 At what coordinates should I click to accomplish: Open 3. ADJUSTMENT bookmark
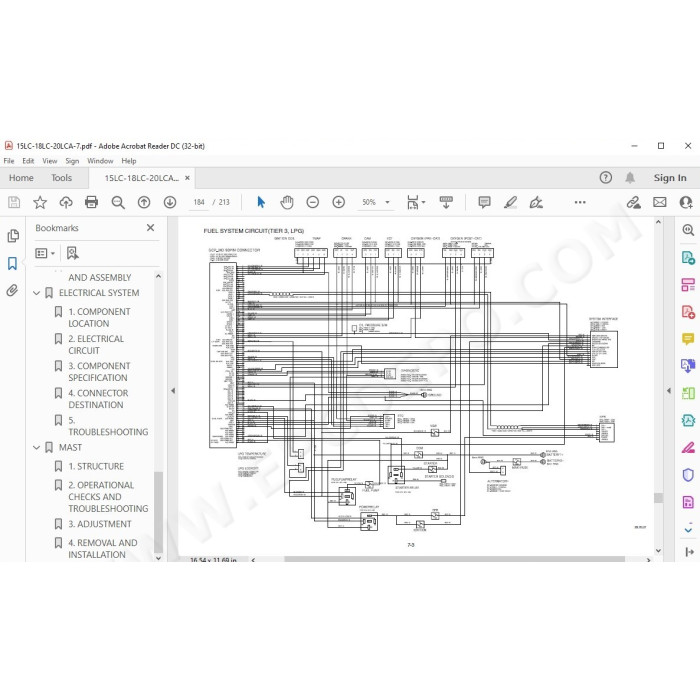[x=100, y=524]
